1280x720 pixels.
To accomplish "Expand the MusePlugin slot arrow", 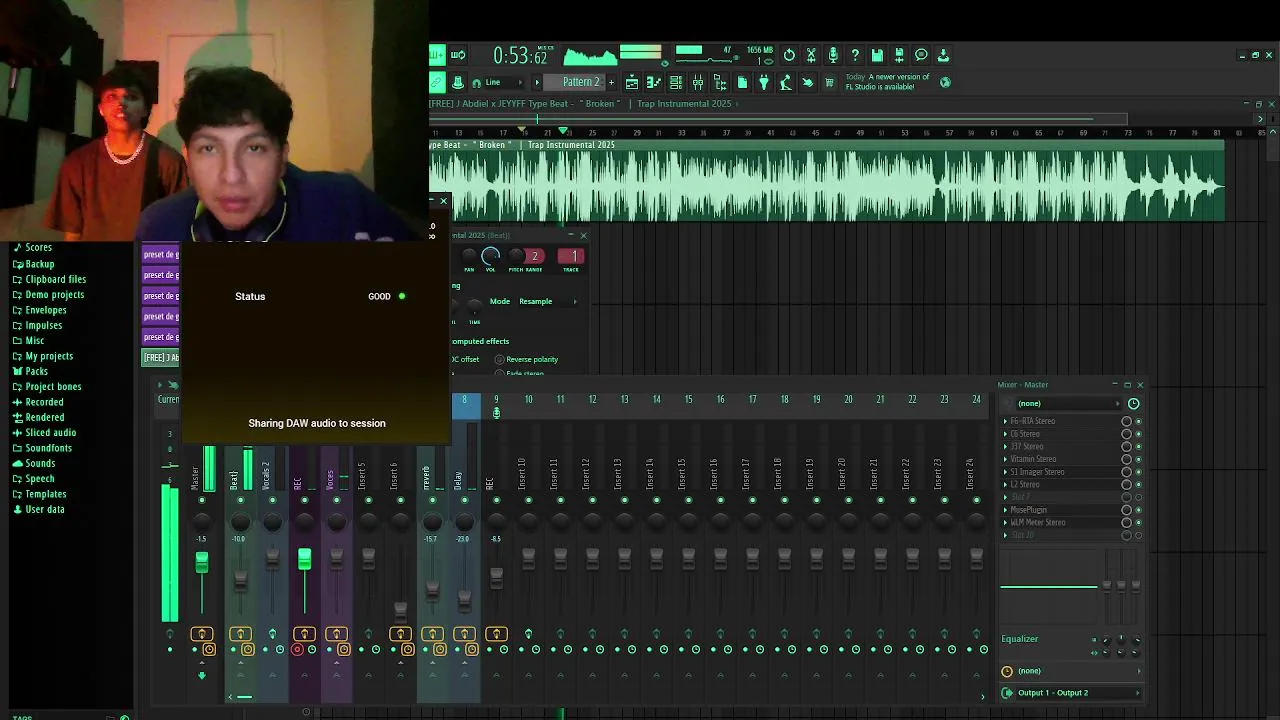I will (1005, 510).
